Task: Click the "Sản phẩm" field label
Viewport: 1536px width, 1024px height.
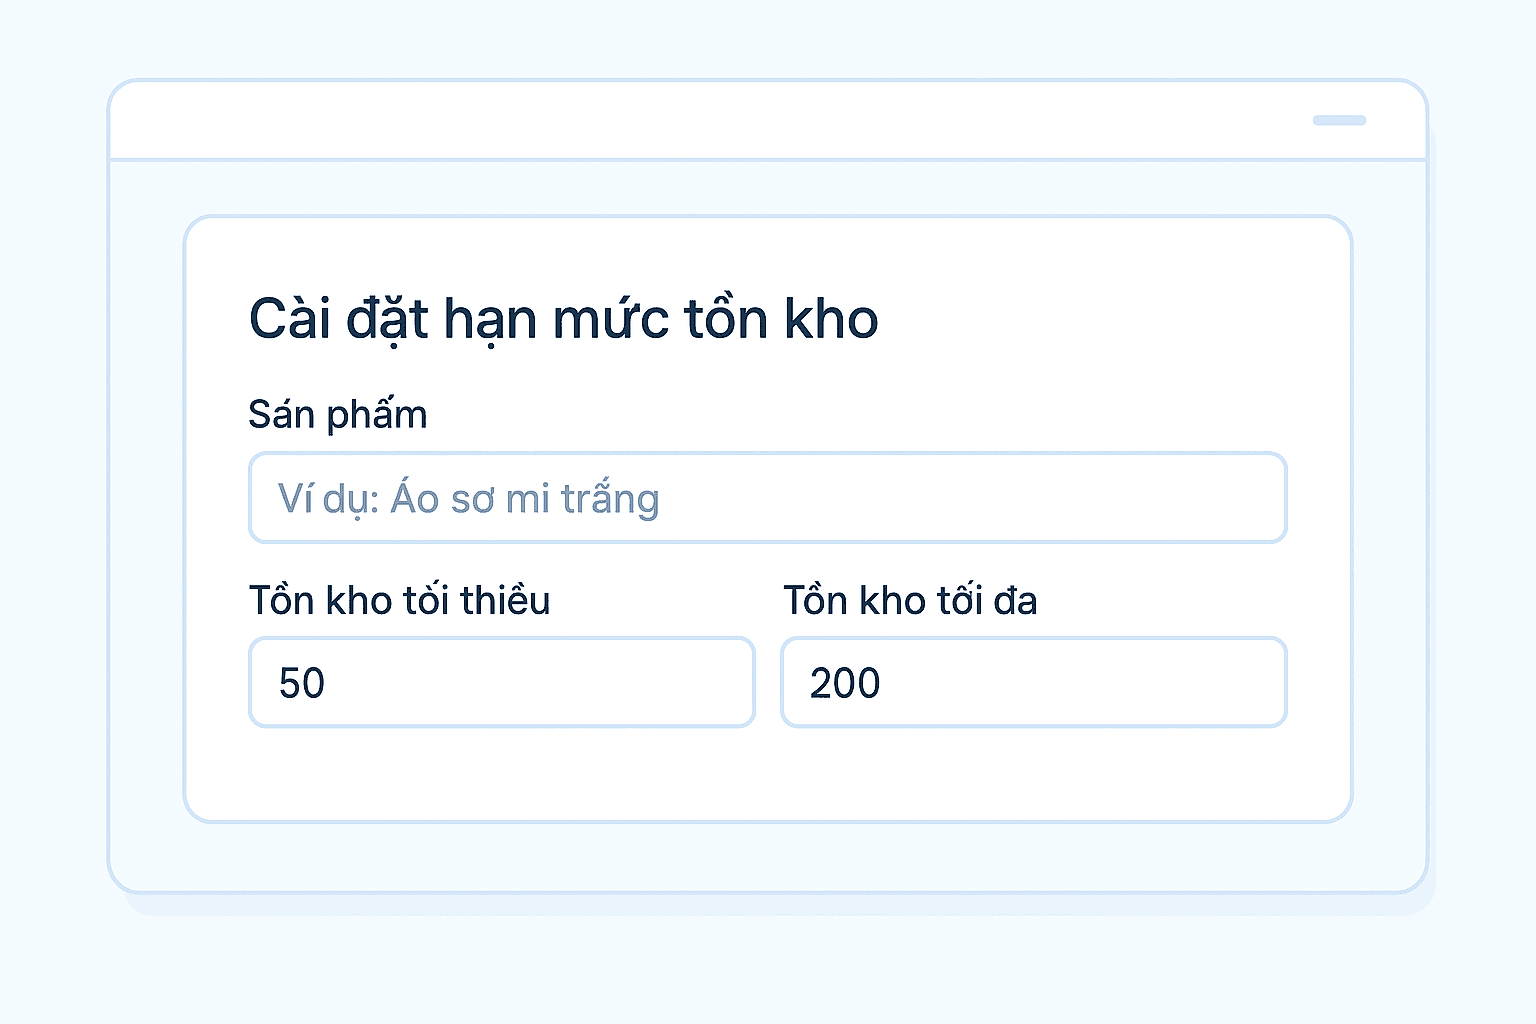Action: [x=338, y=414]
